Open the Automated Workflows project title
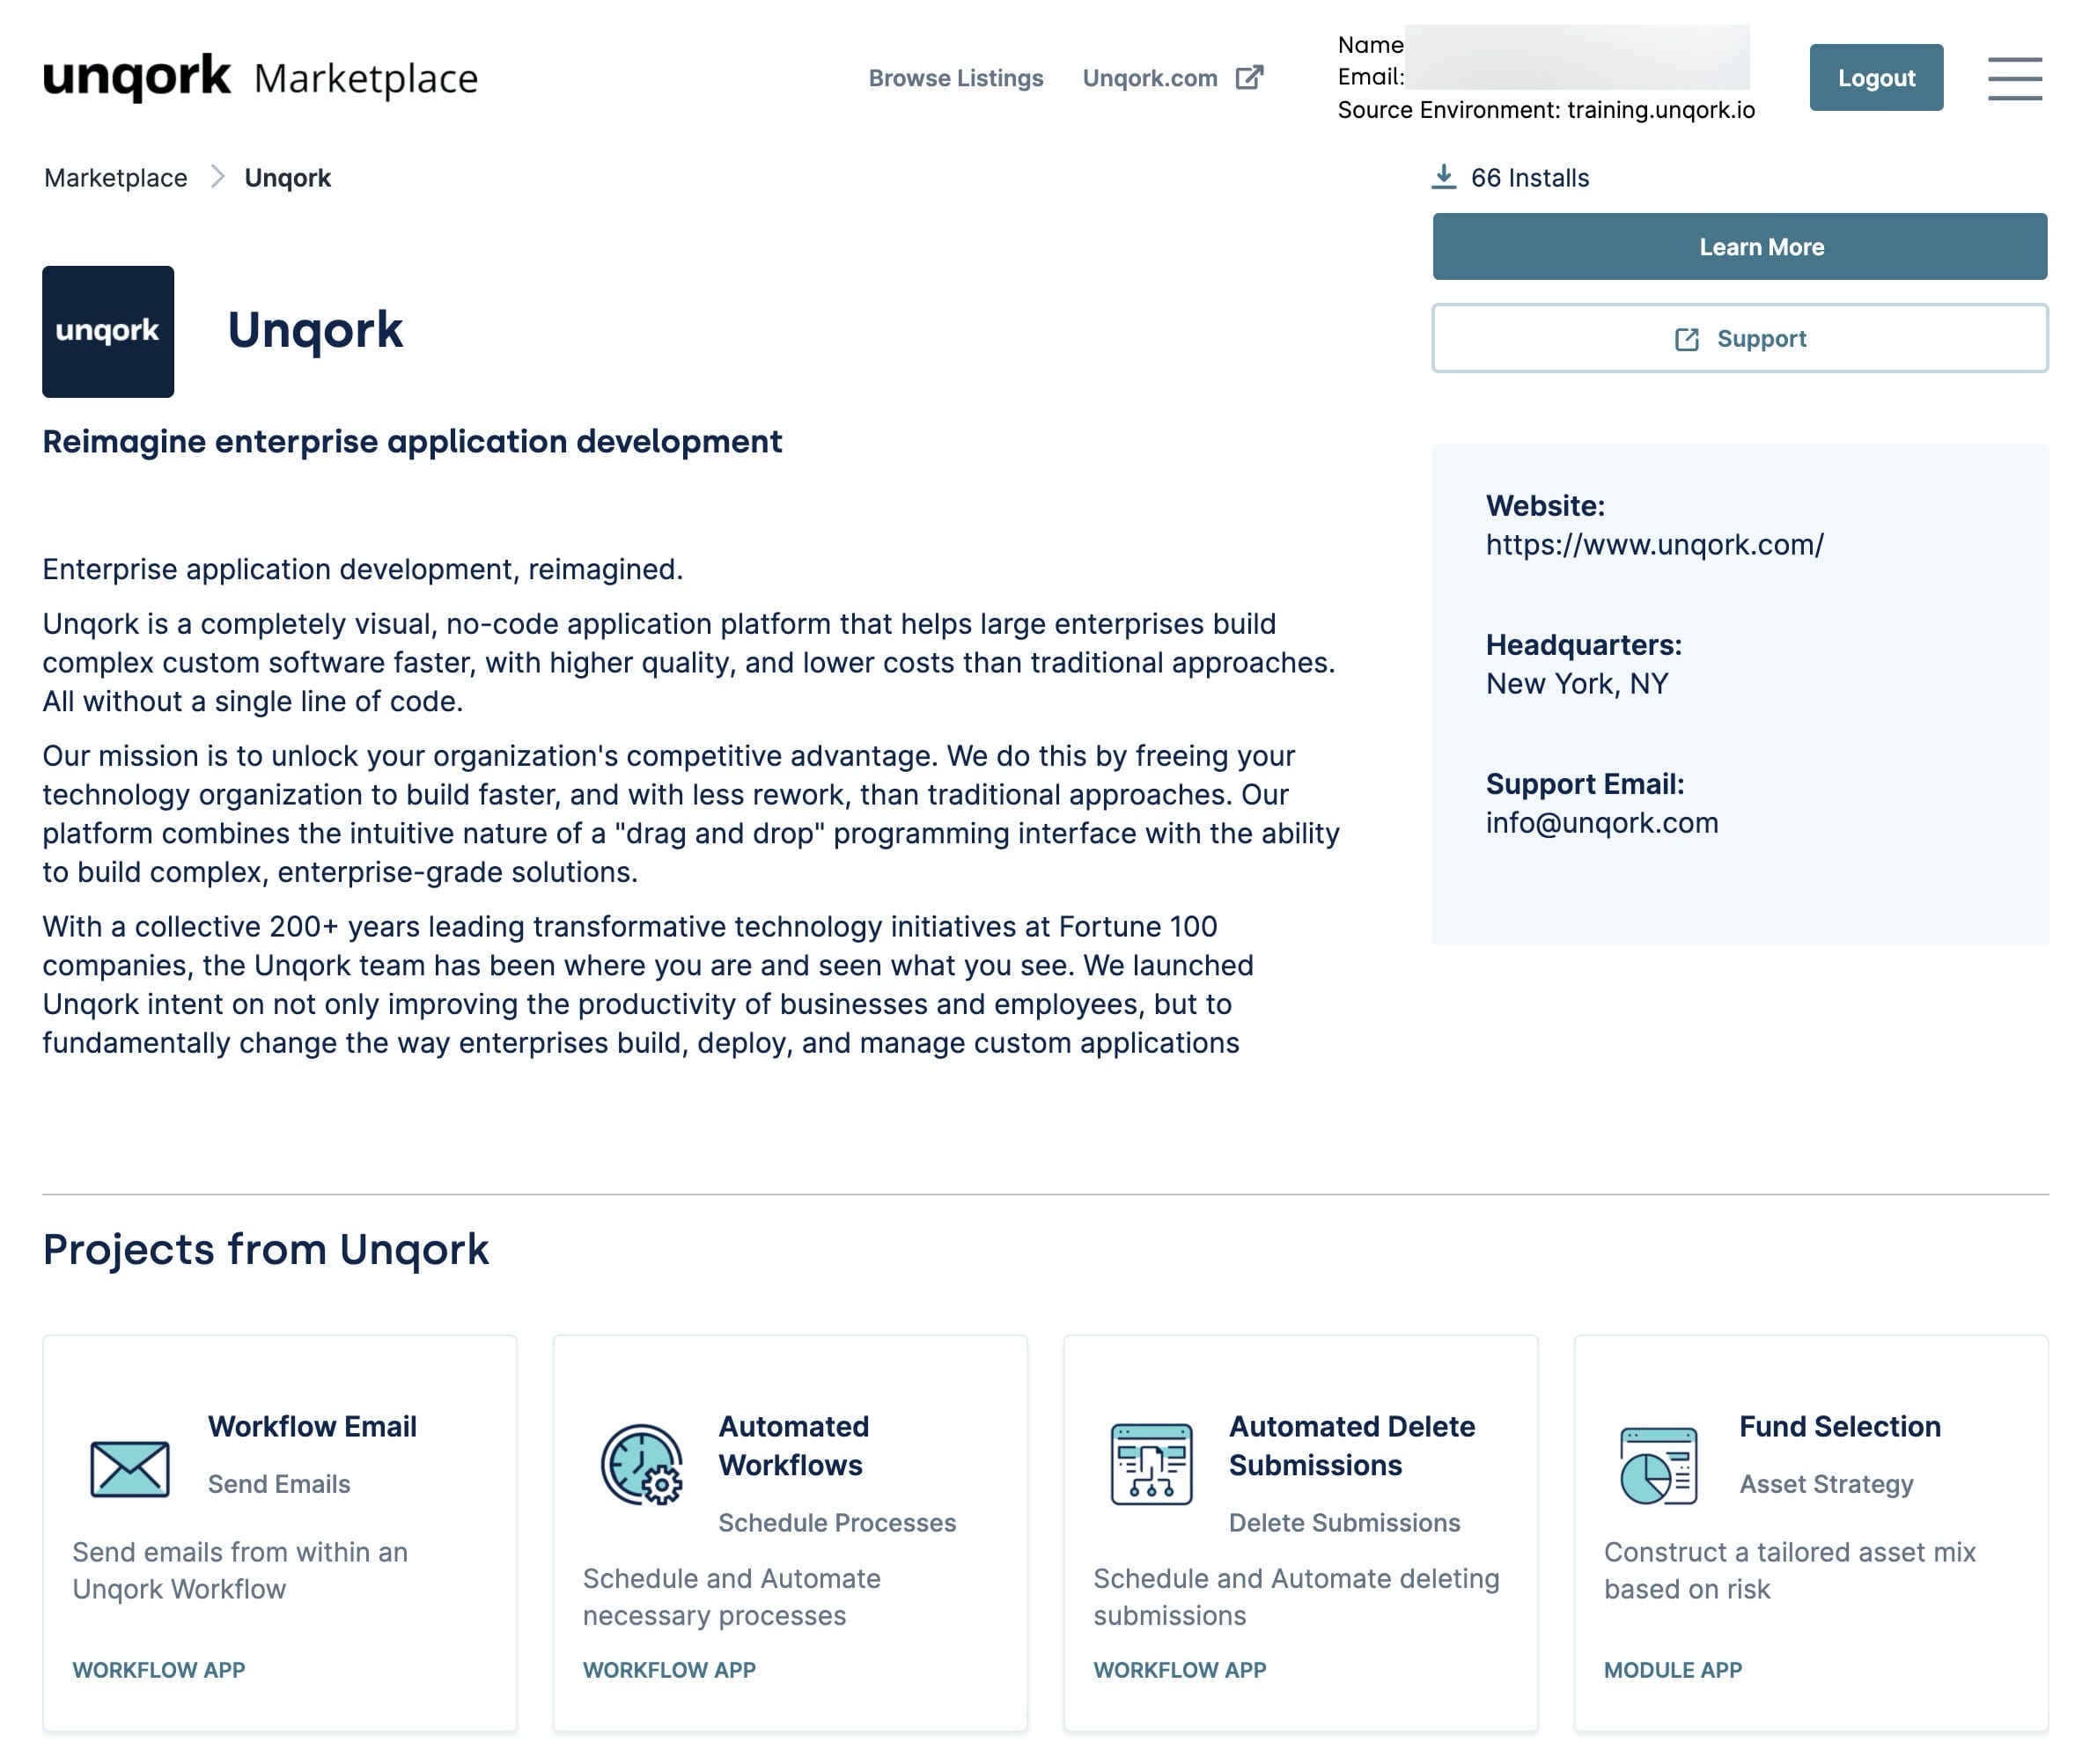Image resolution: width=2097 pixels, height=1764 pixels. [793, 1446]
